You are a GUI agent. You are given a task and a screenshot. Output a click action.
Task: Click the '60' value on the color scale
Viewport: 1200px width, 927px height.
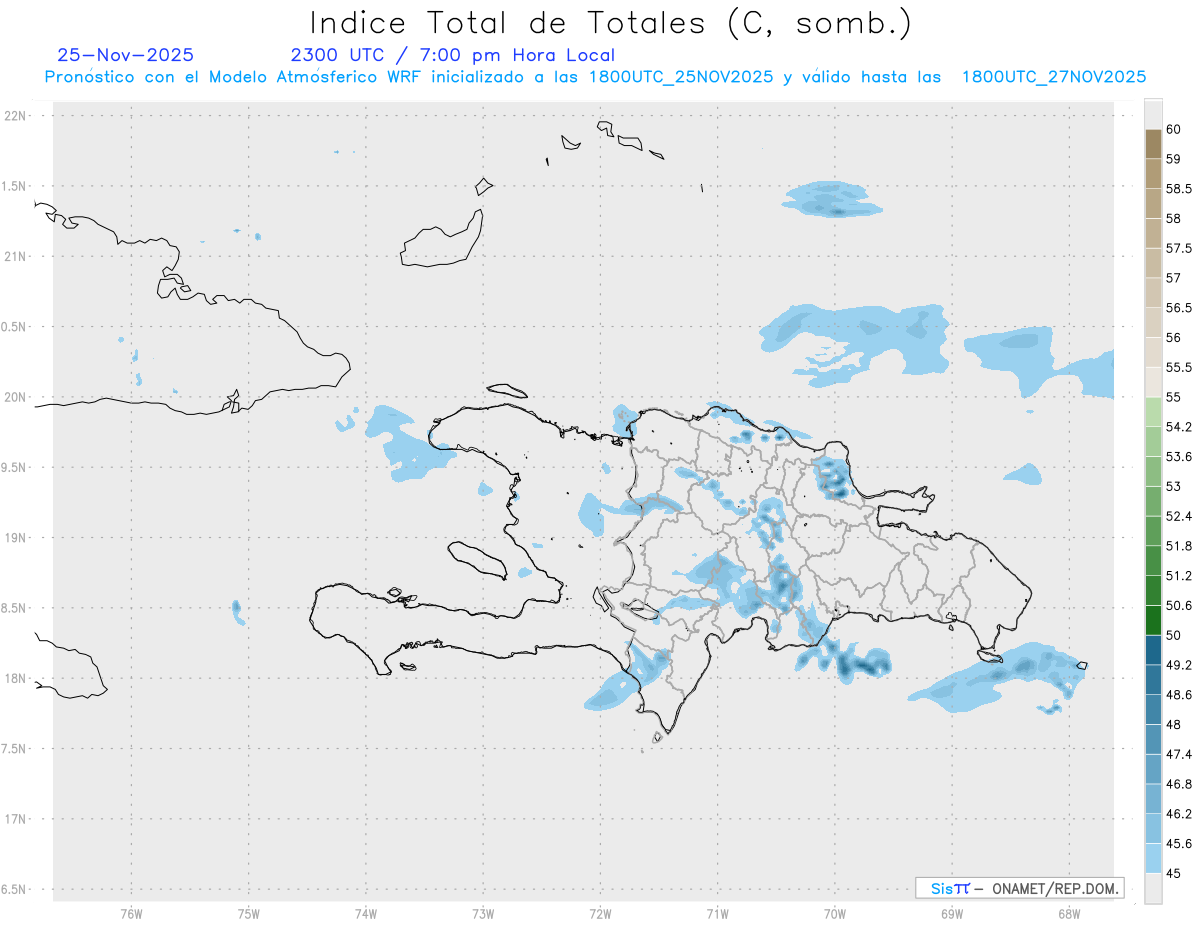pyautogui.click(x=1174, y=129)
